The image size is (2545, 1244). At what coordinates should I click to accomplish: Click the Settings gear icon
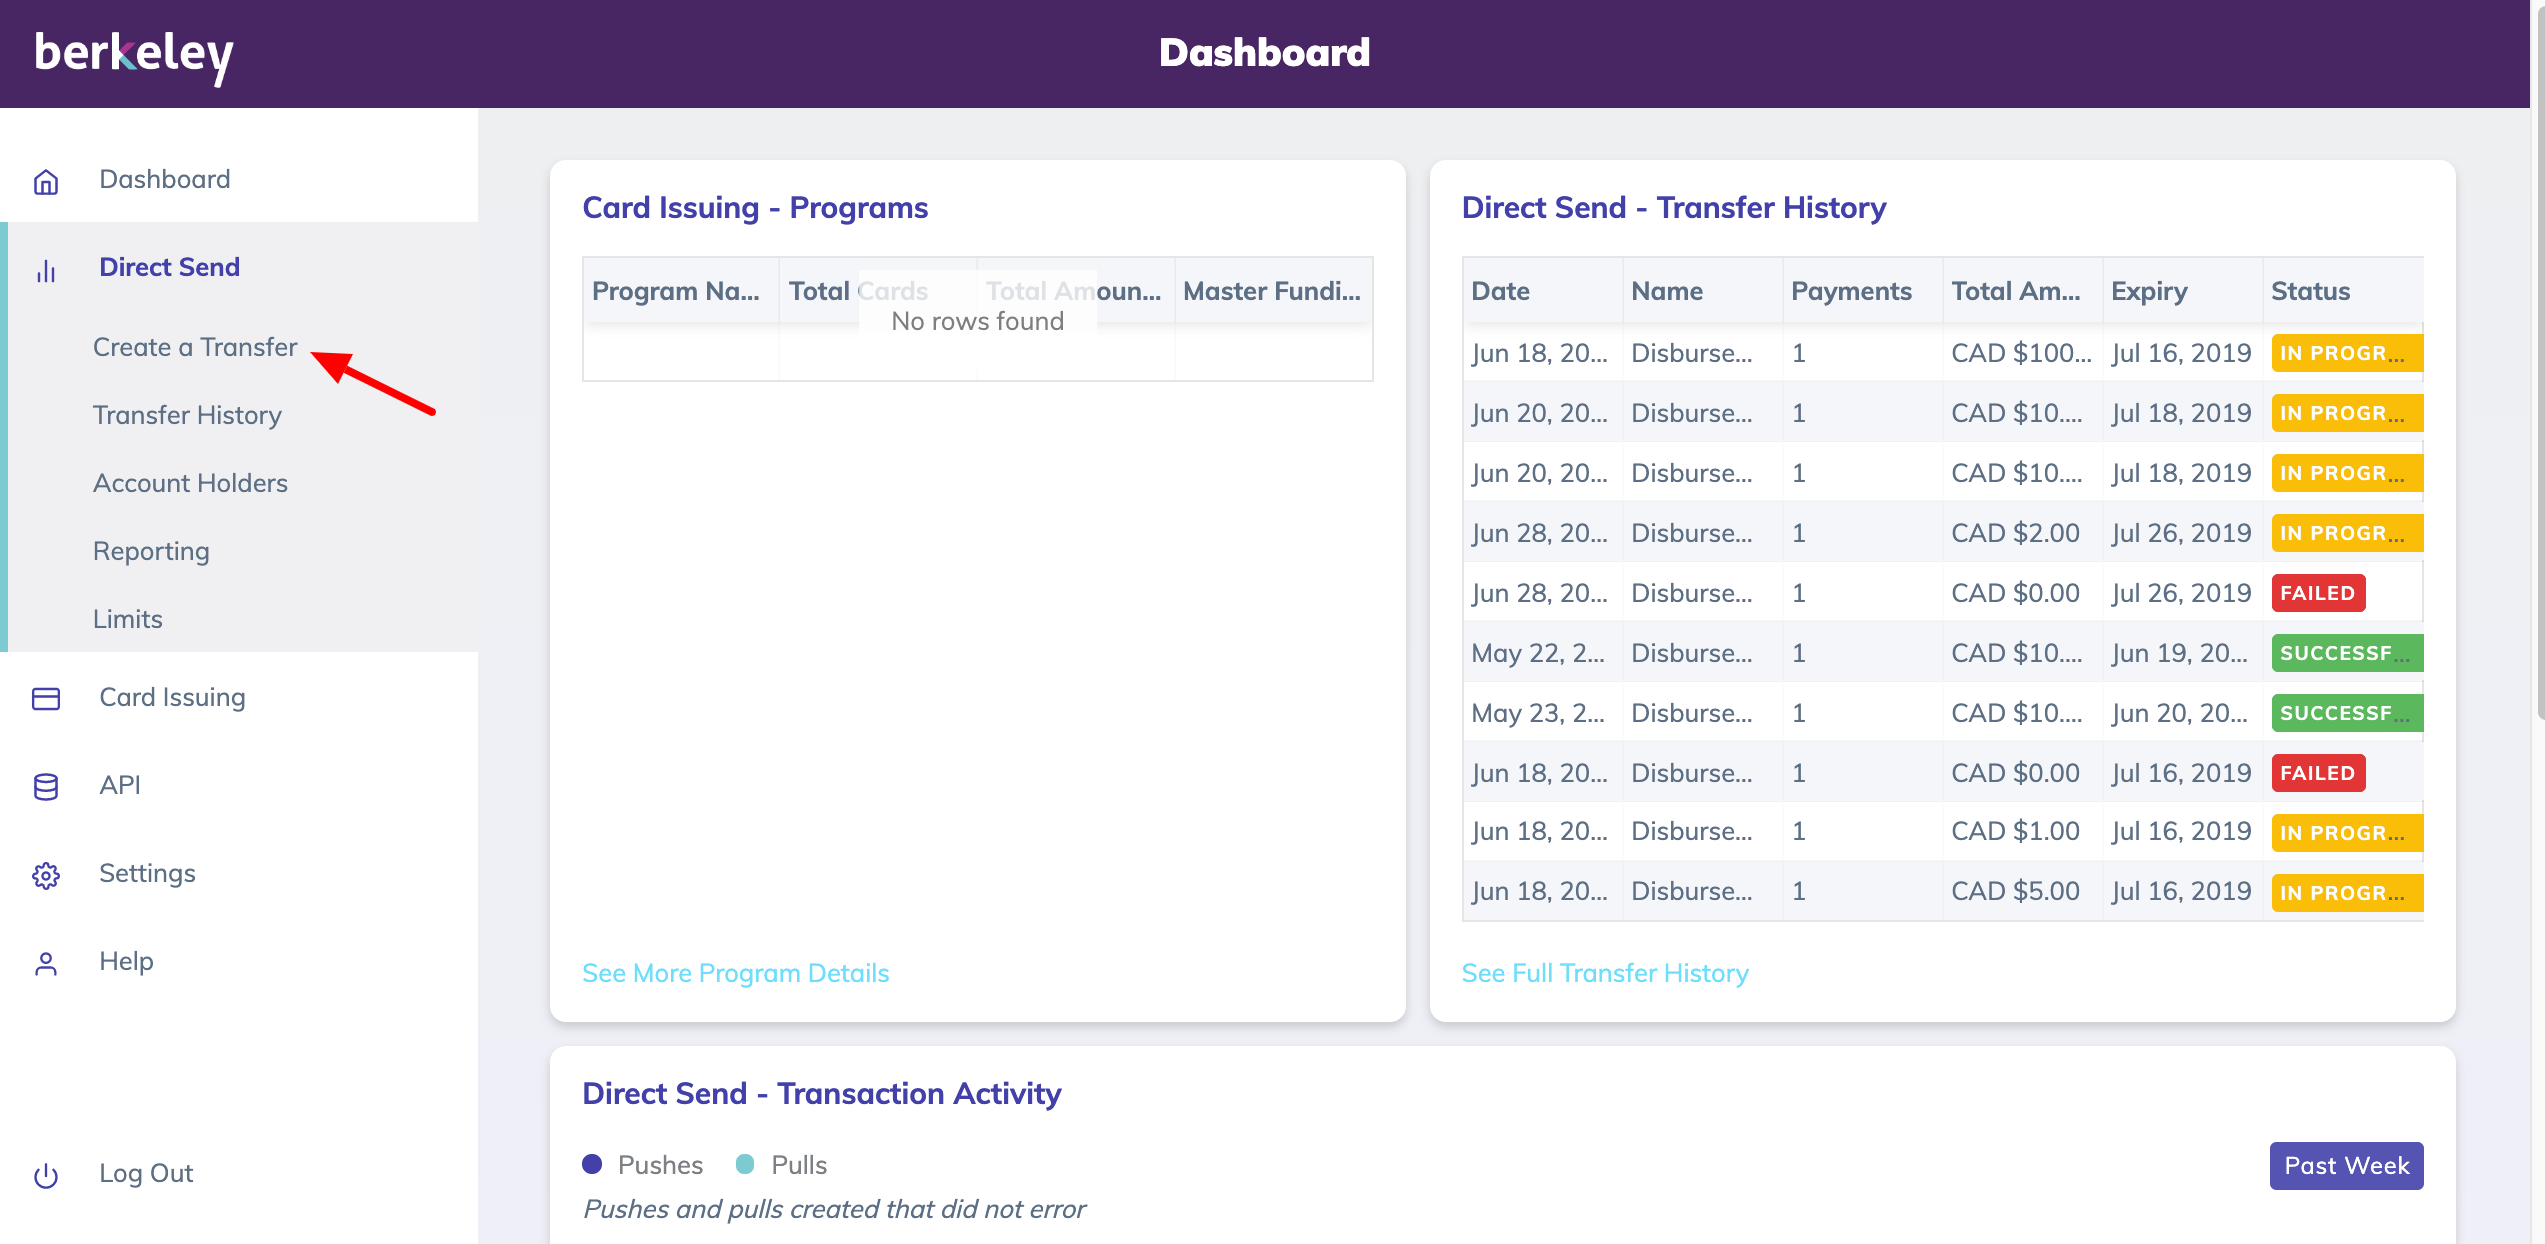point(46,875)
